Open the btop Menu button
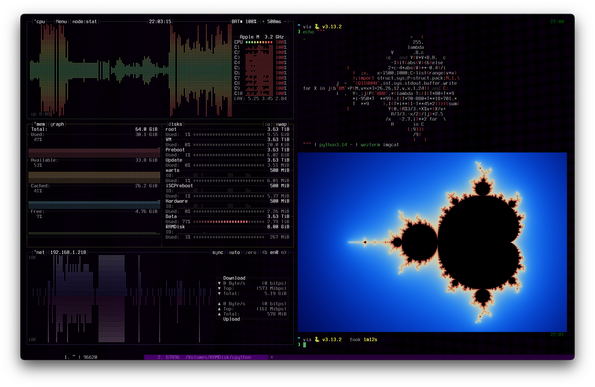 pos(61,22)
